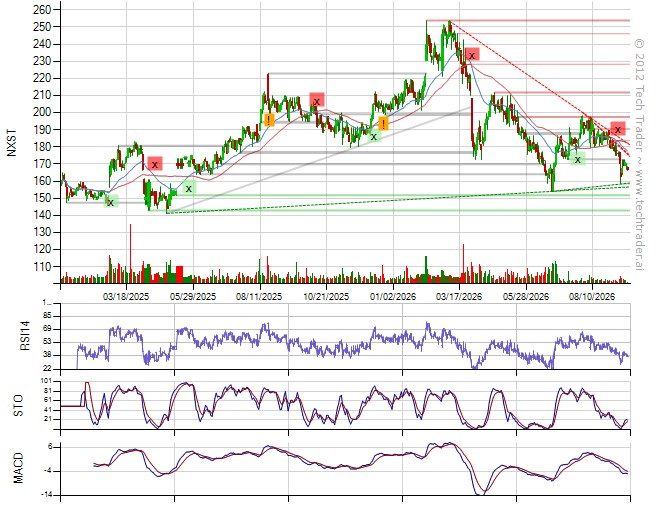Select the MACD indicator label
657x514 pixels.
click(19, 468)
